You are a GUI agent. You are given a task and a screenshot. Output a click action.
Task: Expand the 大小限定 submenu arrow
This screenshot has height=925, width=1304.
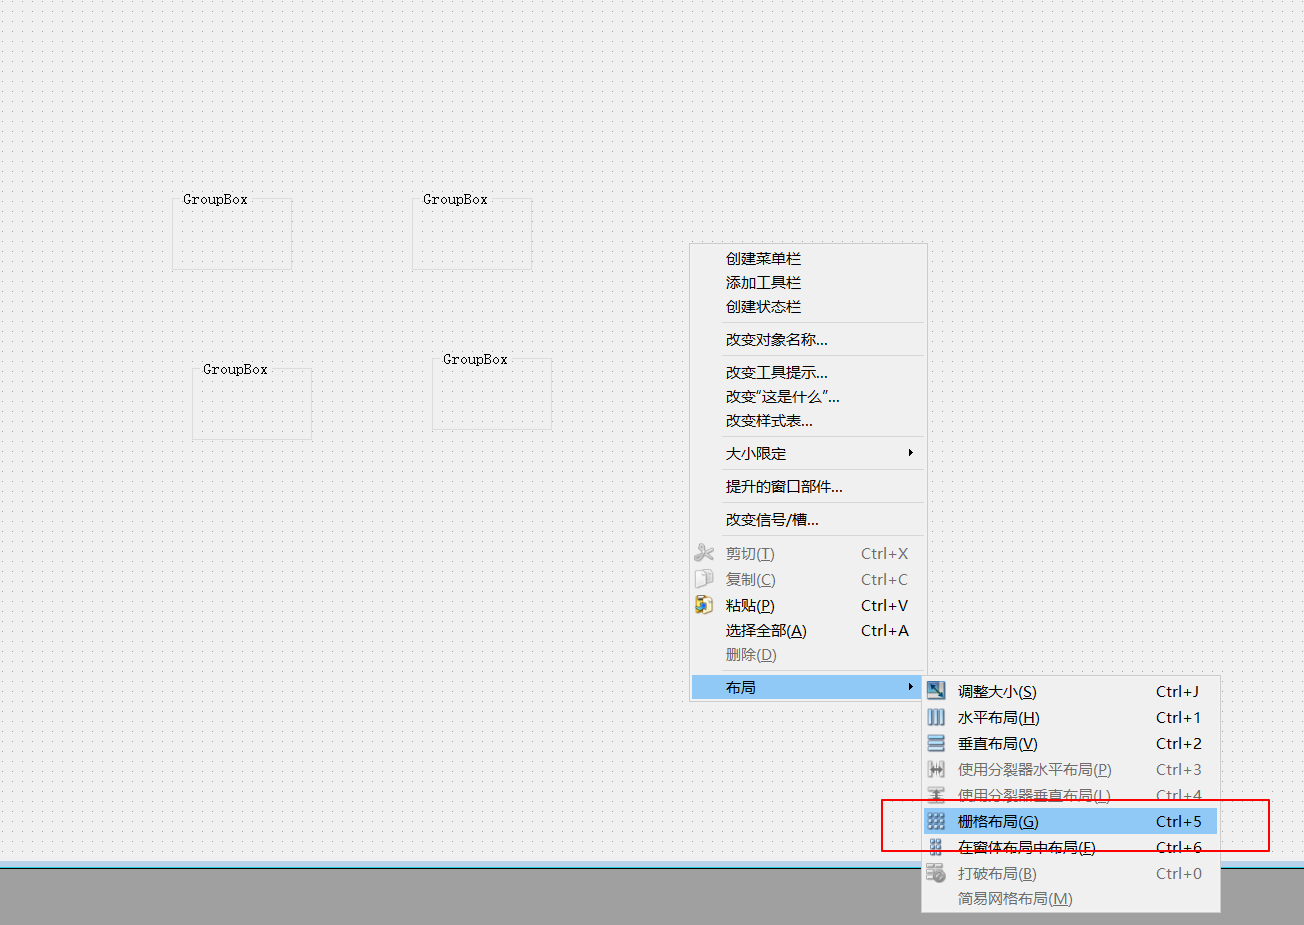(x=910, y=453)
